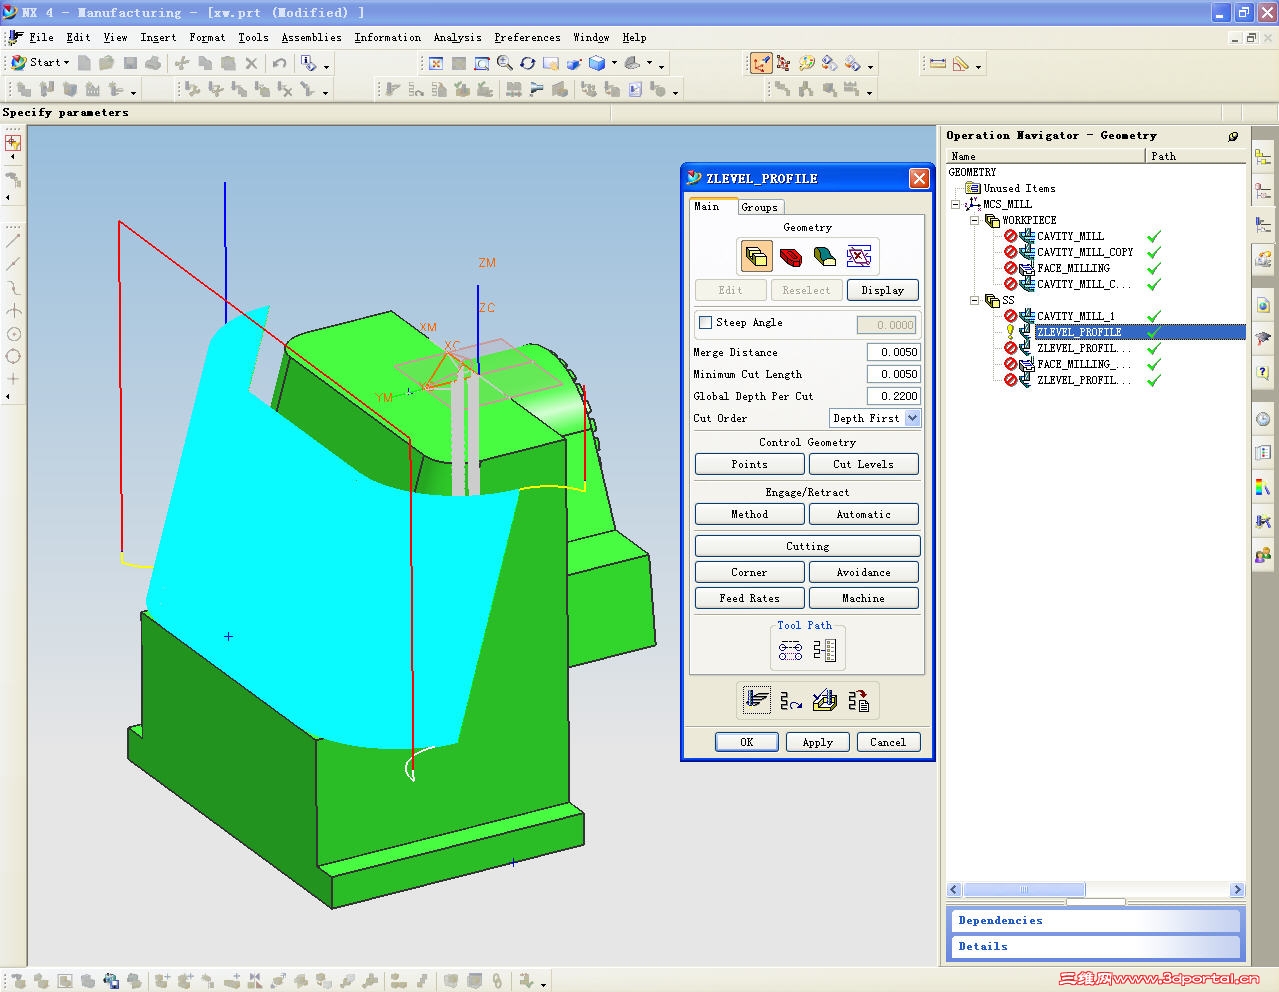Enable the Steep Angle checkbox
1279x992 pixels.
(x=705, y=322)
